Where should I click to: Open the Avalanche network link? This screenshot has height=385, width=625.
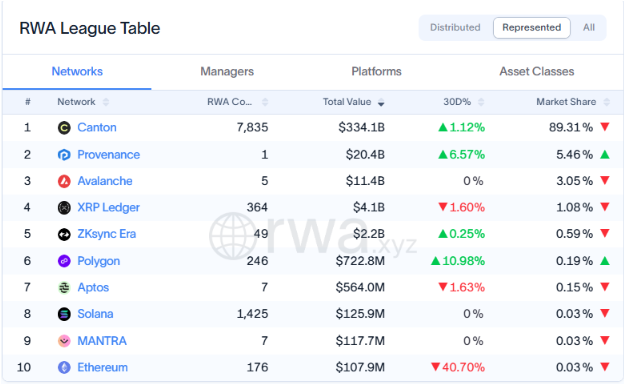[x=105, y=181]
